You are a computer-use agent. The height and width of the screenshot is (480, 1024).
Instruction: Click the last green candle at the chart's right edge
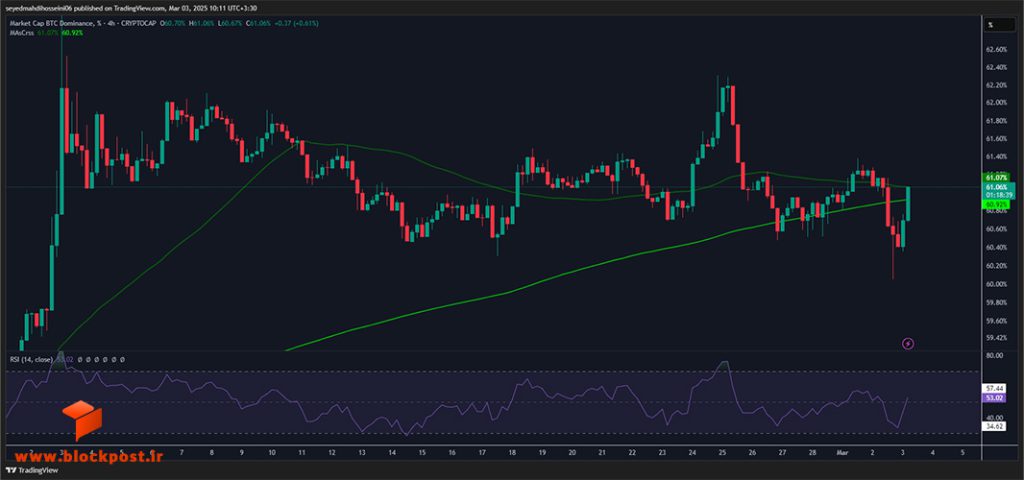tap(908, 204)
